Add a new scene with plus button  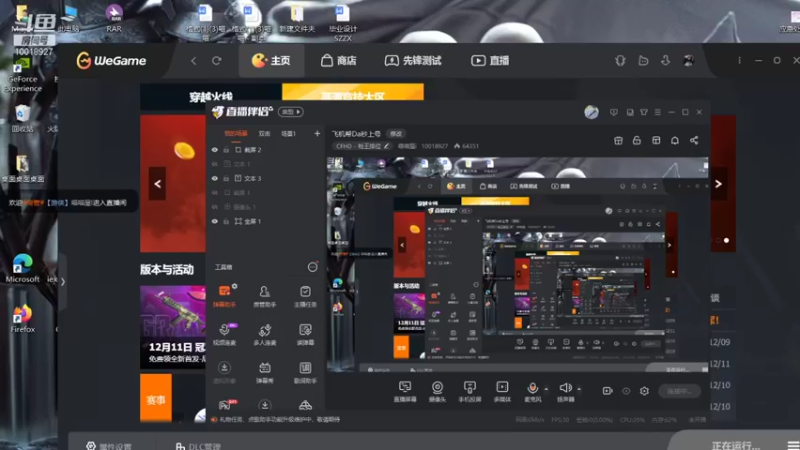tap(317, 134)
